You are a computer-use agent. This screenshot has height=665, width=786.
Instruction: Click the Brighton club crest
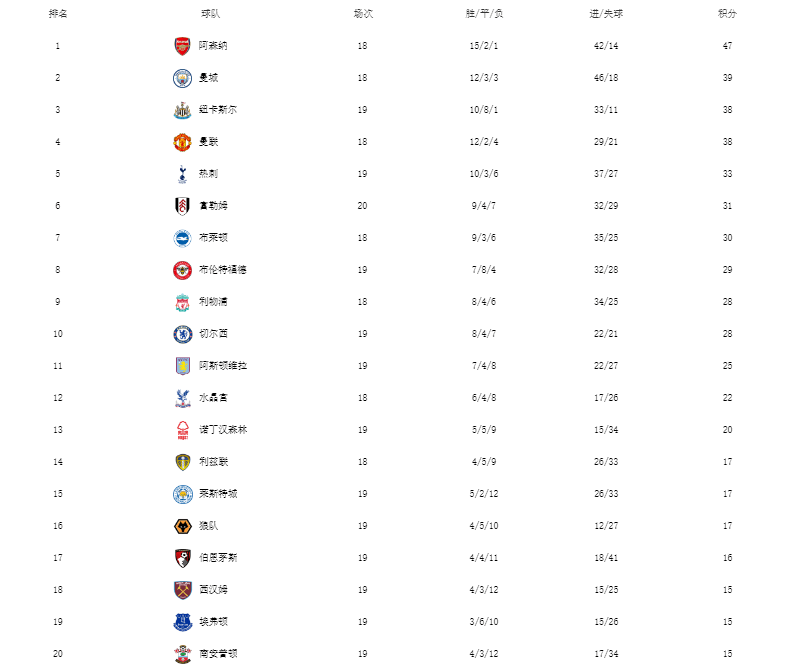click(182, 238)
